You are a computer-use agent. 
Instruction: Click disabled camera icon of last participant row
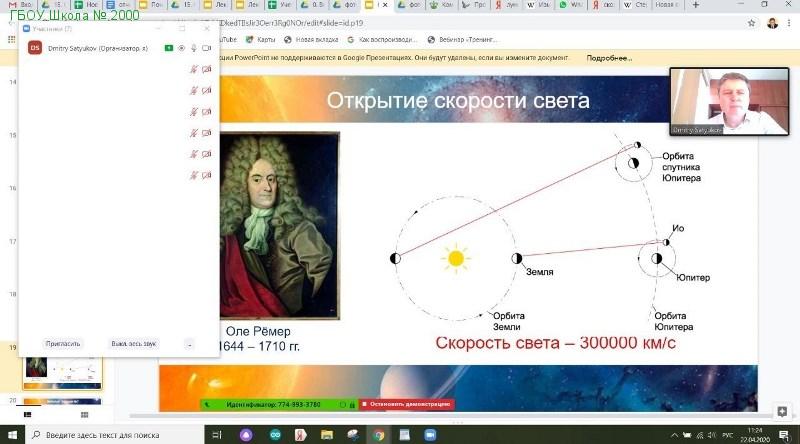[207, 175]
